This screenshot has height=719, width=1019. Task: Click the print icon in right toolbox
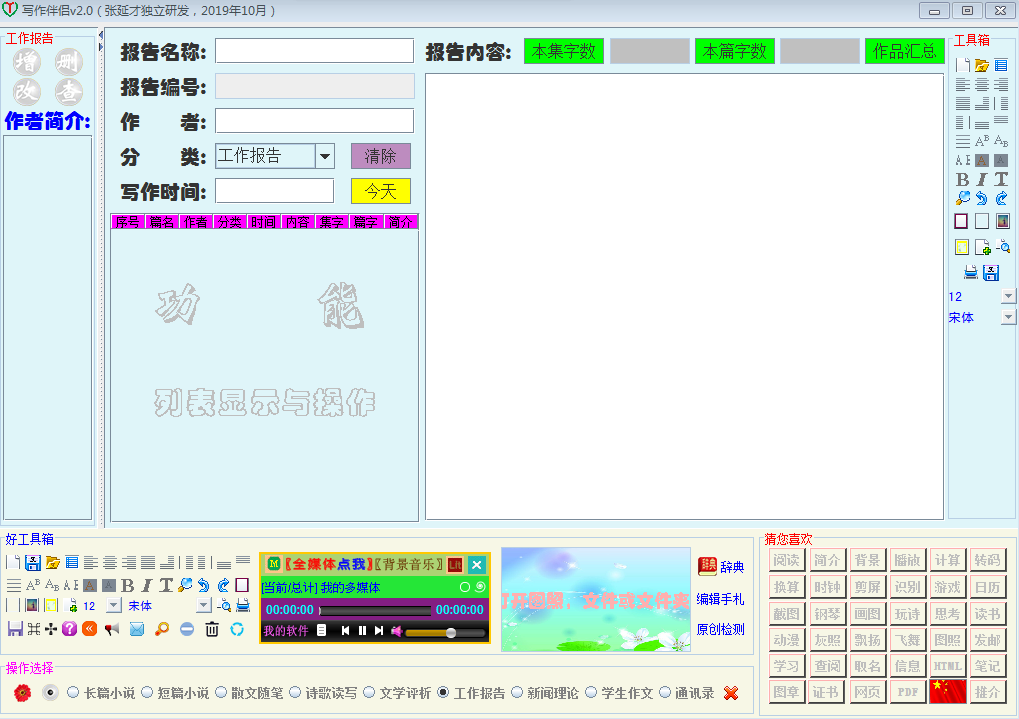971,272
